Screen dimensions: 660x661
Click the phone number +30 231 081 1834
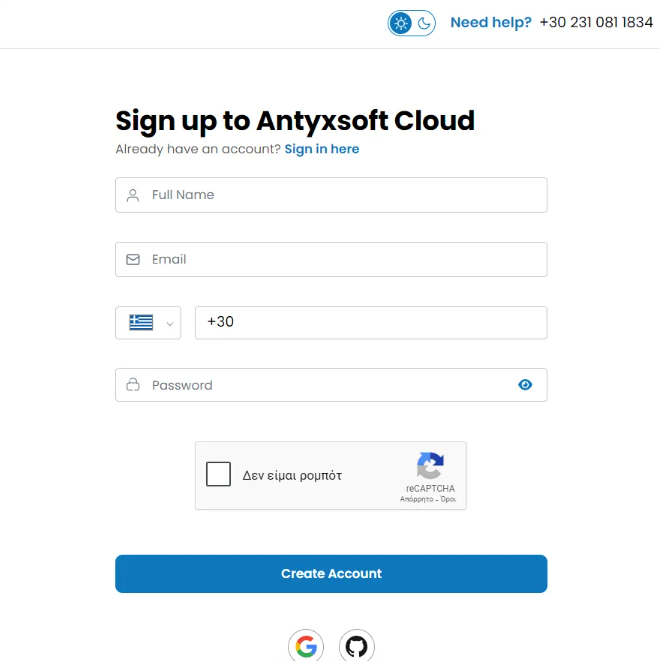point(595,22)
